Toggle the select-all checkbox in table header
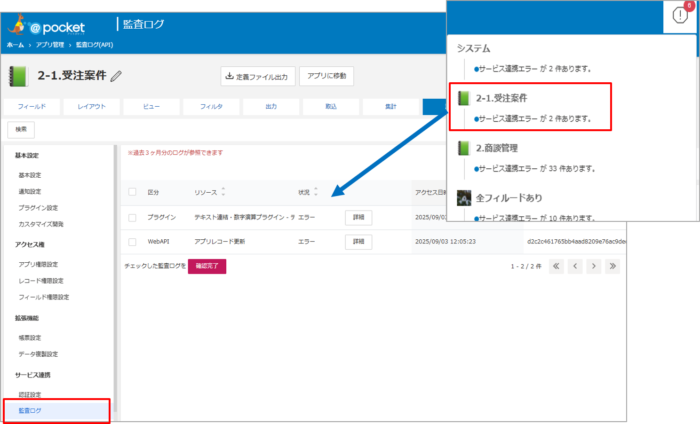Viewport: 700px width, 424px height. 133,191
